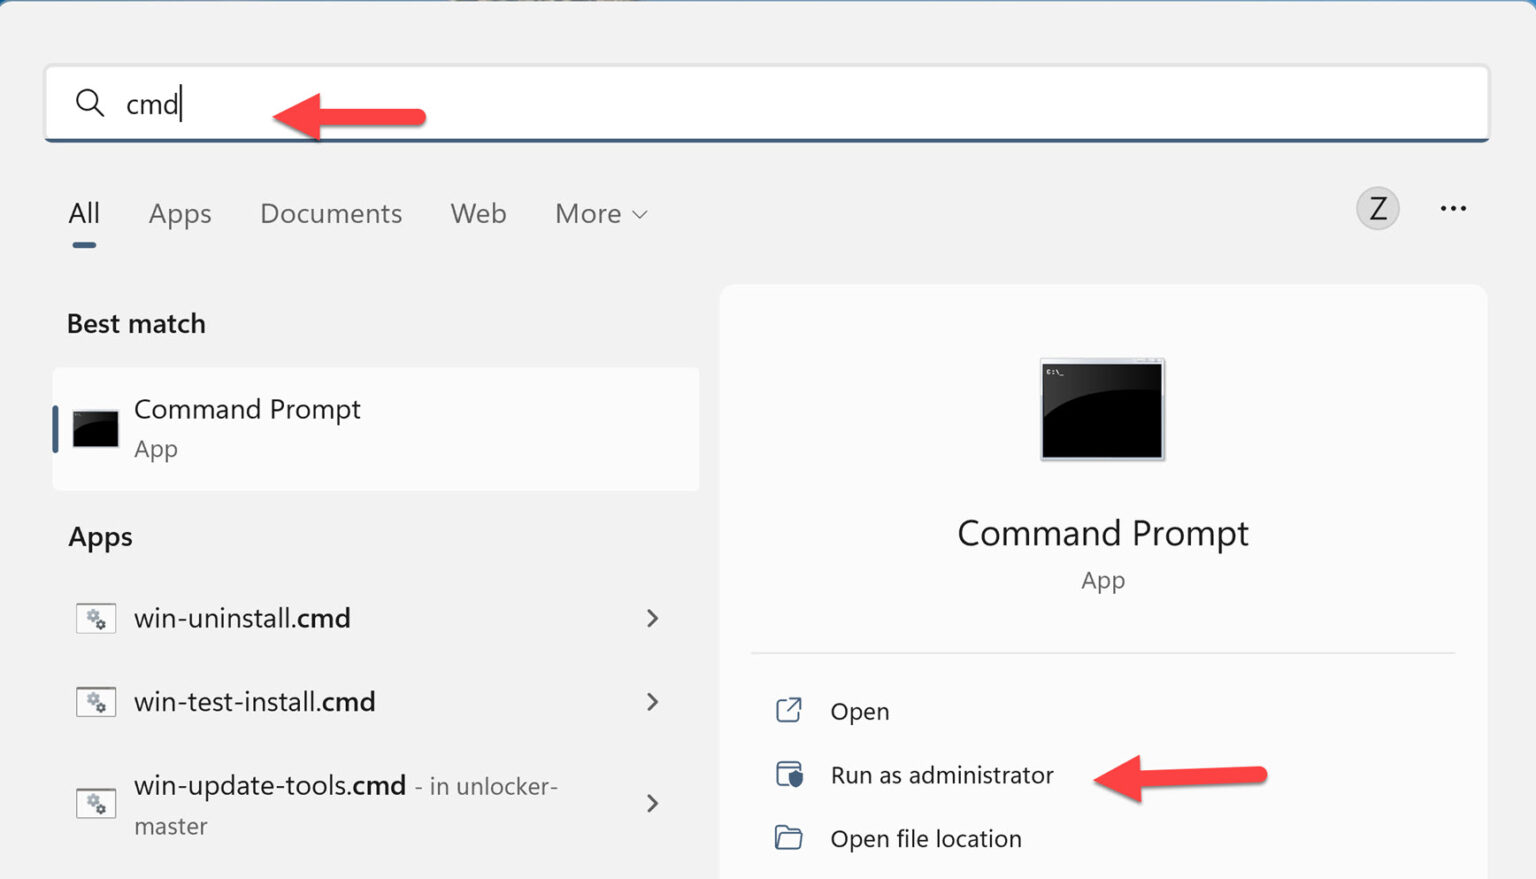
Task: Click the win-update-tools.cmd file icon
Action: click(95, 802)
